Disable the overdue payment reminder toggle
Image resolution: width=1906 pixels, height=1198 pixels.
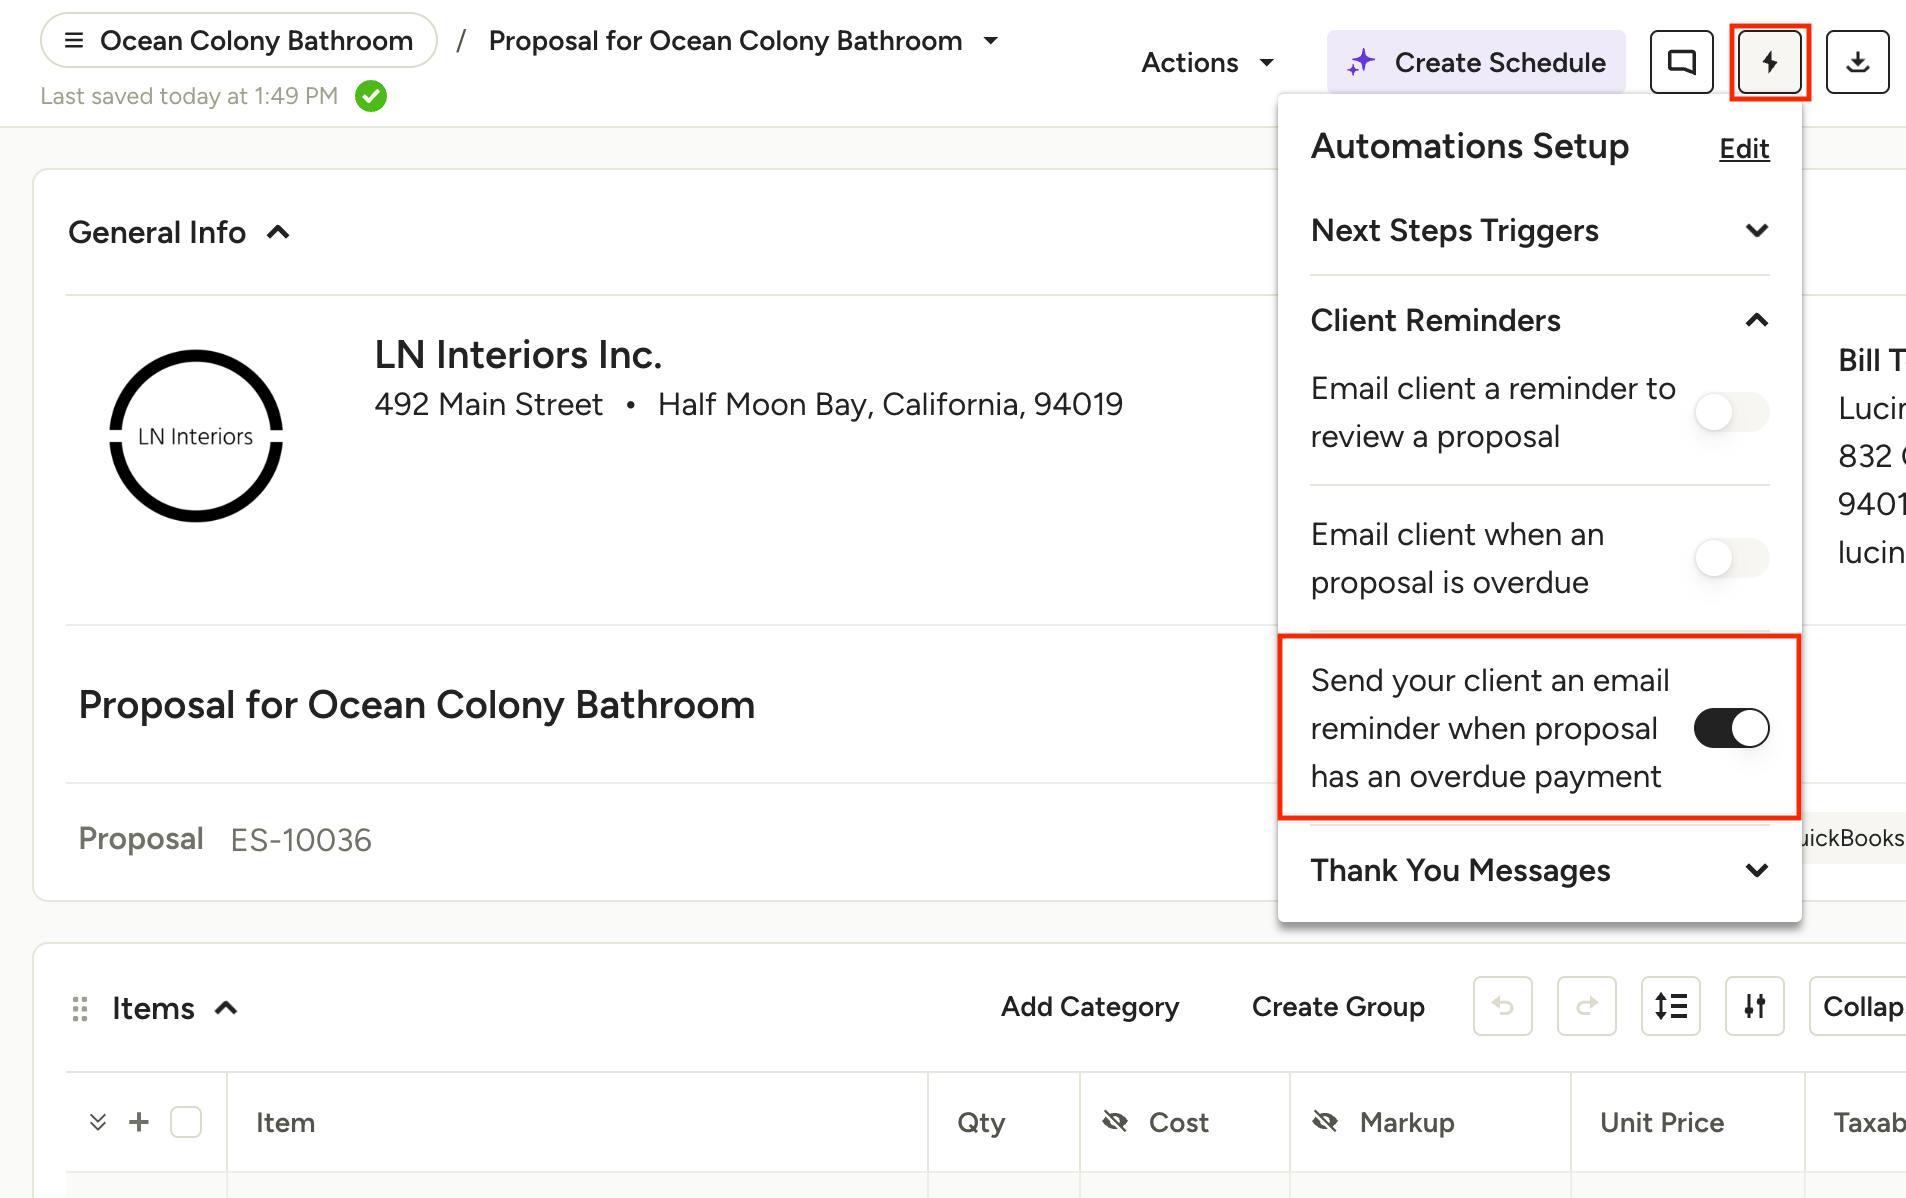point(1731,728)
